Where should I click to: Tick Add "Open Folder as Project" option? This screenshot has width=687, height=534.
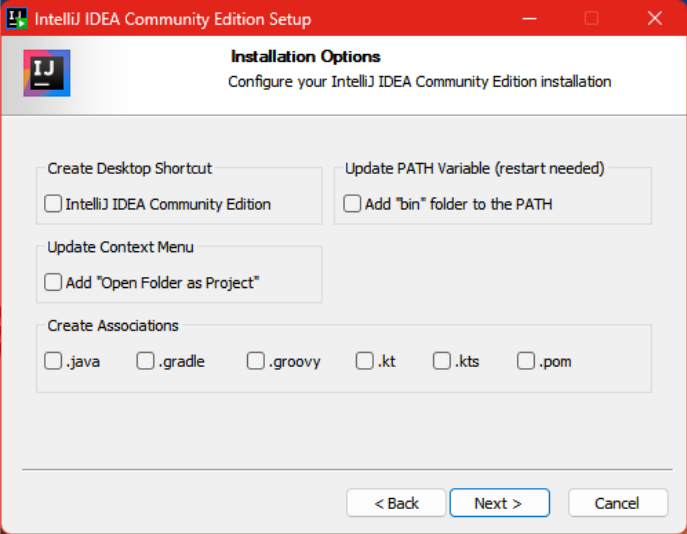pyautogui.click(x=53, y=283)
